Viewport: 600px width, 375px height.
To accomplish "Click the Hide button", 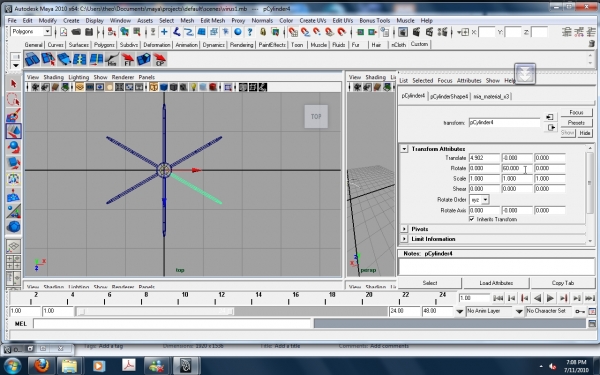I will 585,133.
